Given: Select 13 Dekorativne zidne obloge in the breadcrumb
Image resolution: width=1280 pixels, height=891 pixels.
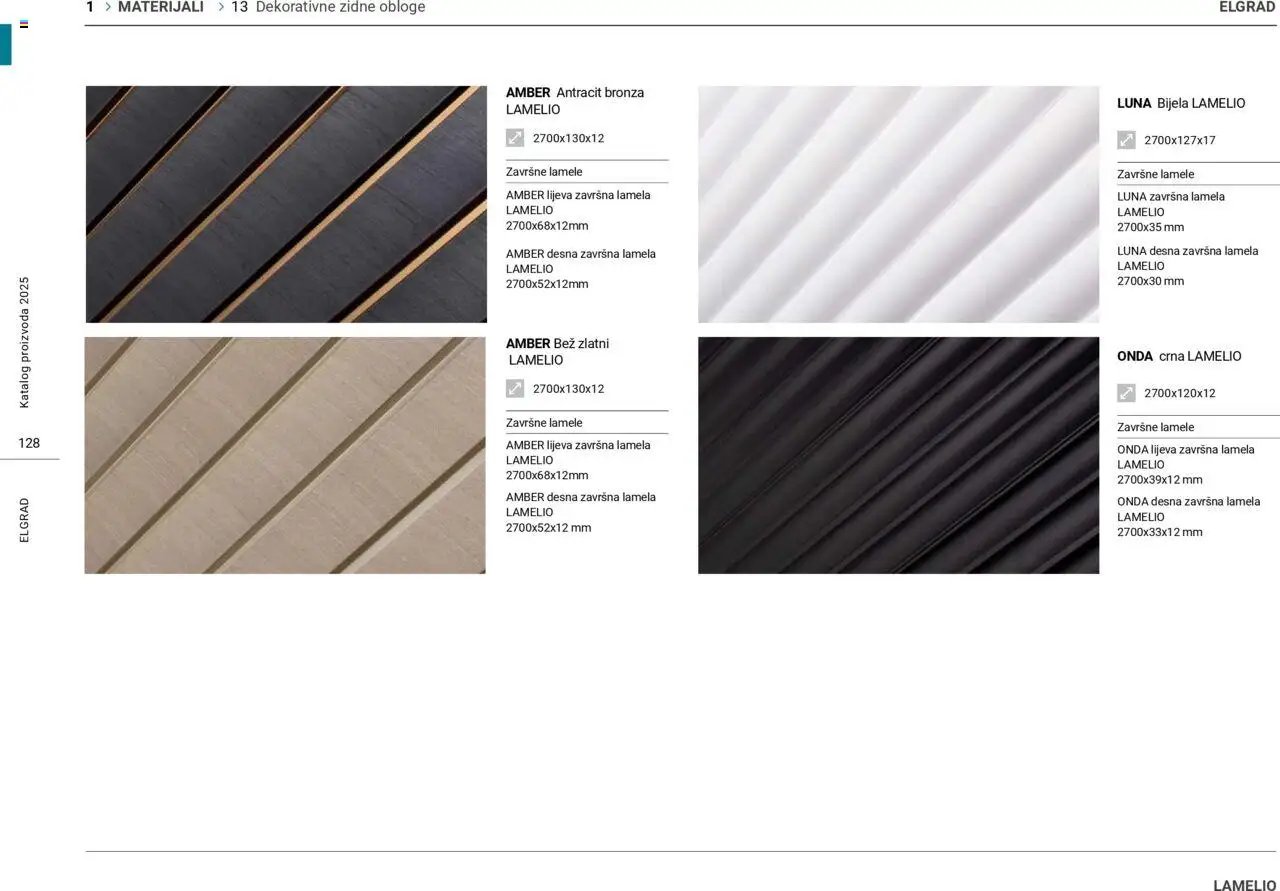Looking at the screenshot, I should [x=340, y=7].
